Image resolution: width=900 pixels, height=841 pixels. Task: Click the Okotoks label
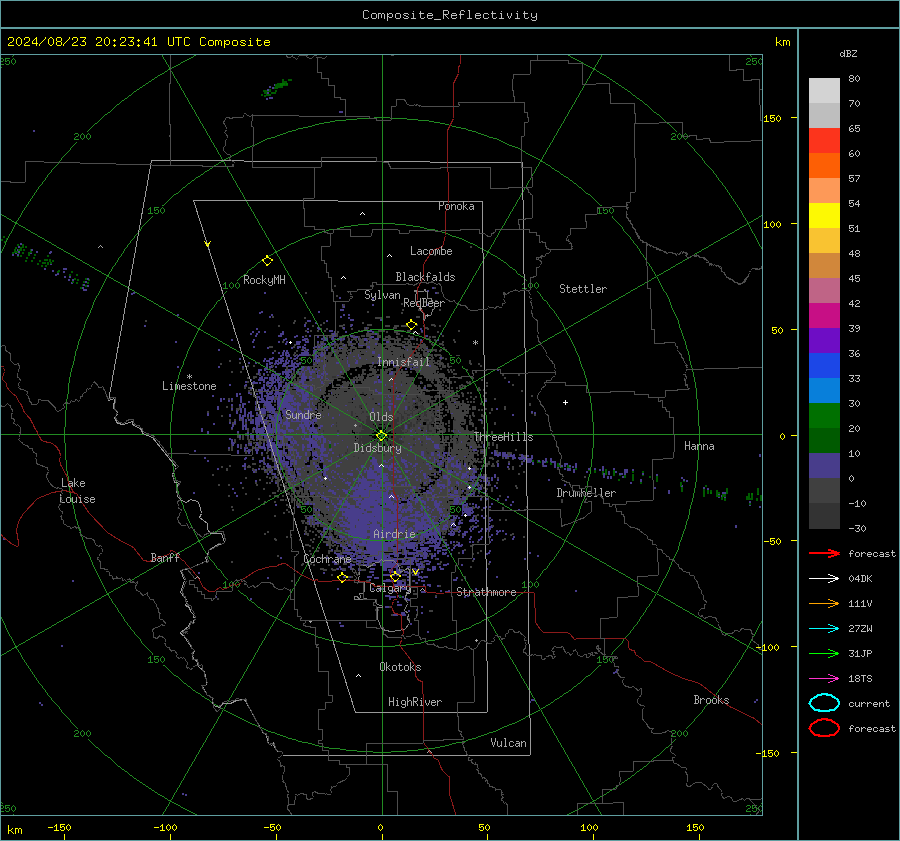pos(400,667)
